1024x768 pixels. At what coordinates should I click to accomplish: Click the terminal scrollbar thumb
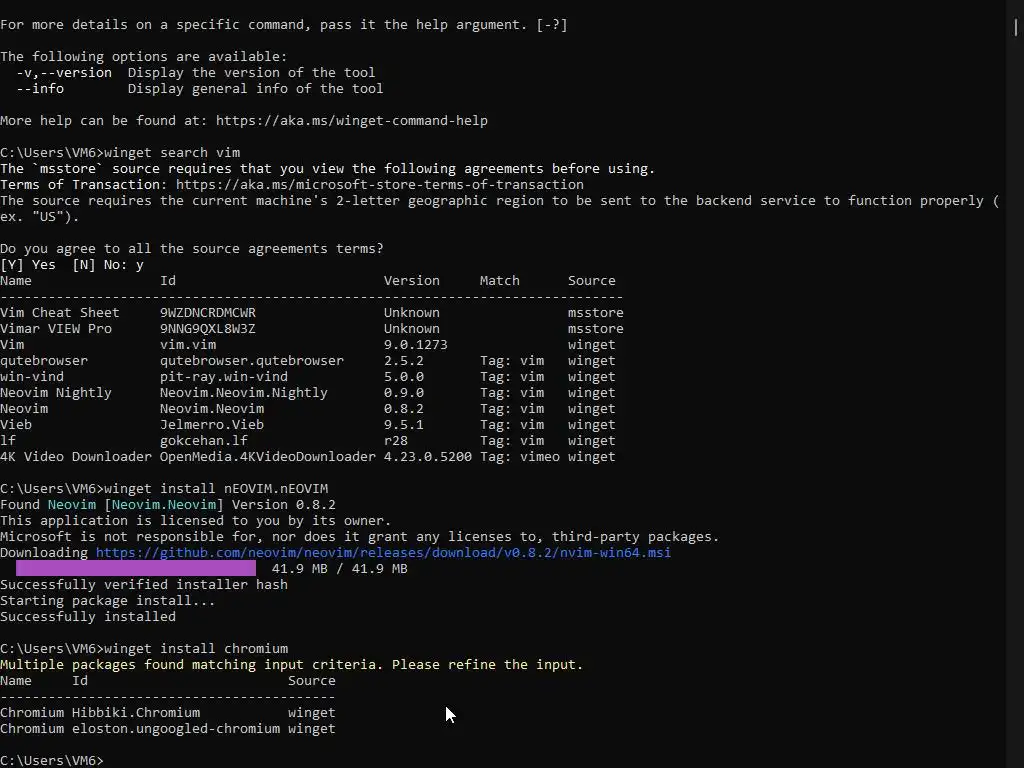click(1016, 27)
